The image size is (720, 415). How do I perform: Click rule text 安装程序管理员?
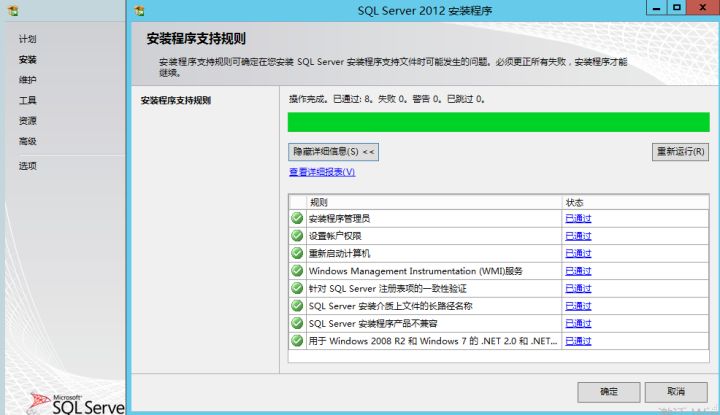click(x=339, y=219)
